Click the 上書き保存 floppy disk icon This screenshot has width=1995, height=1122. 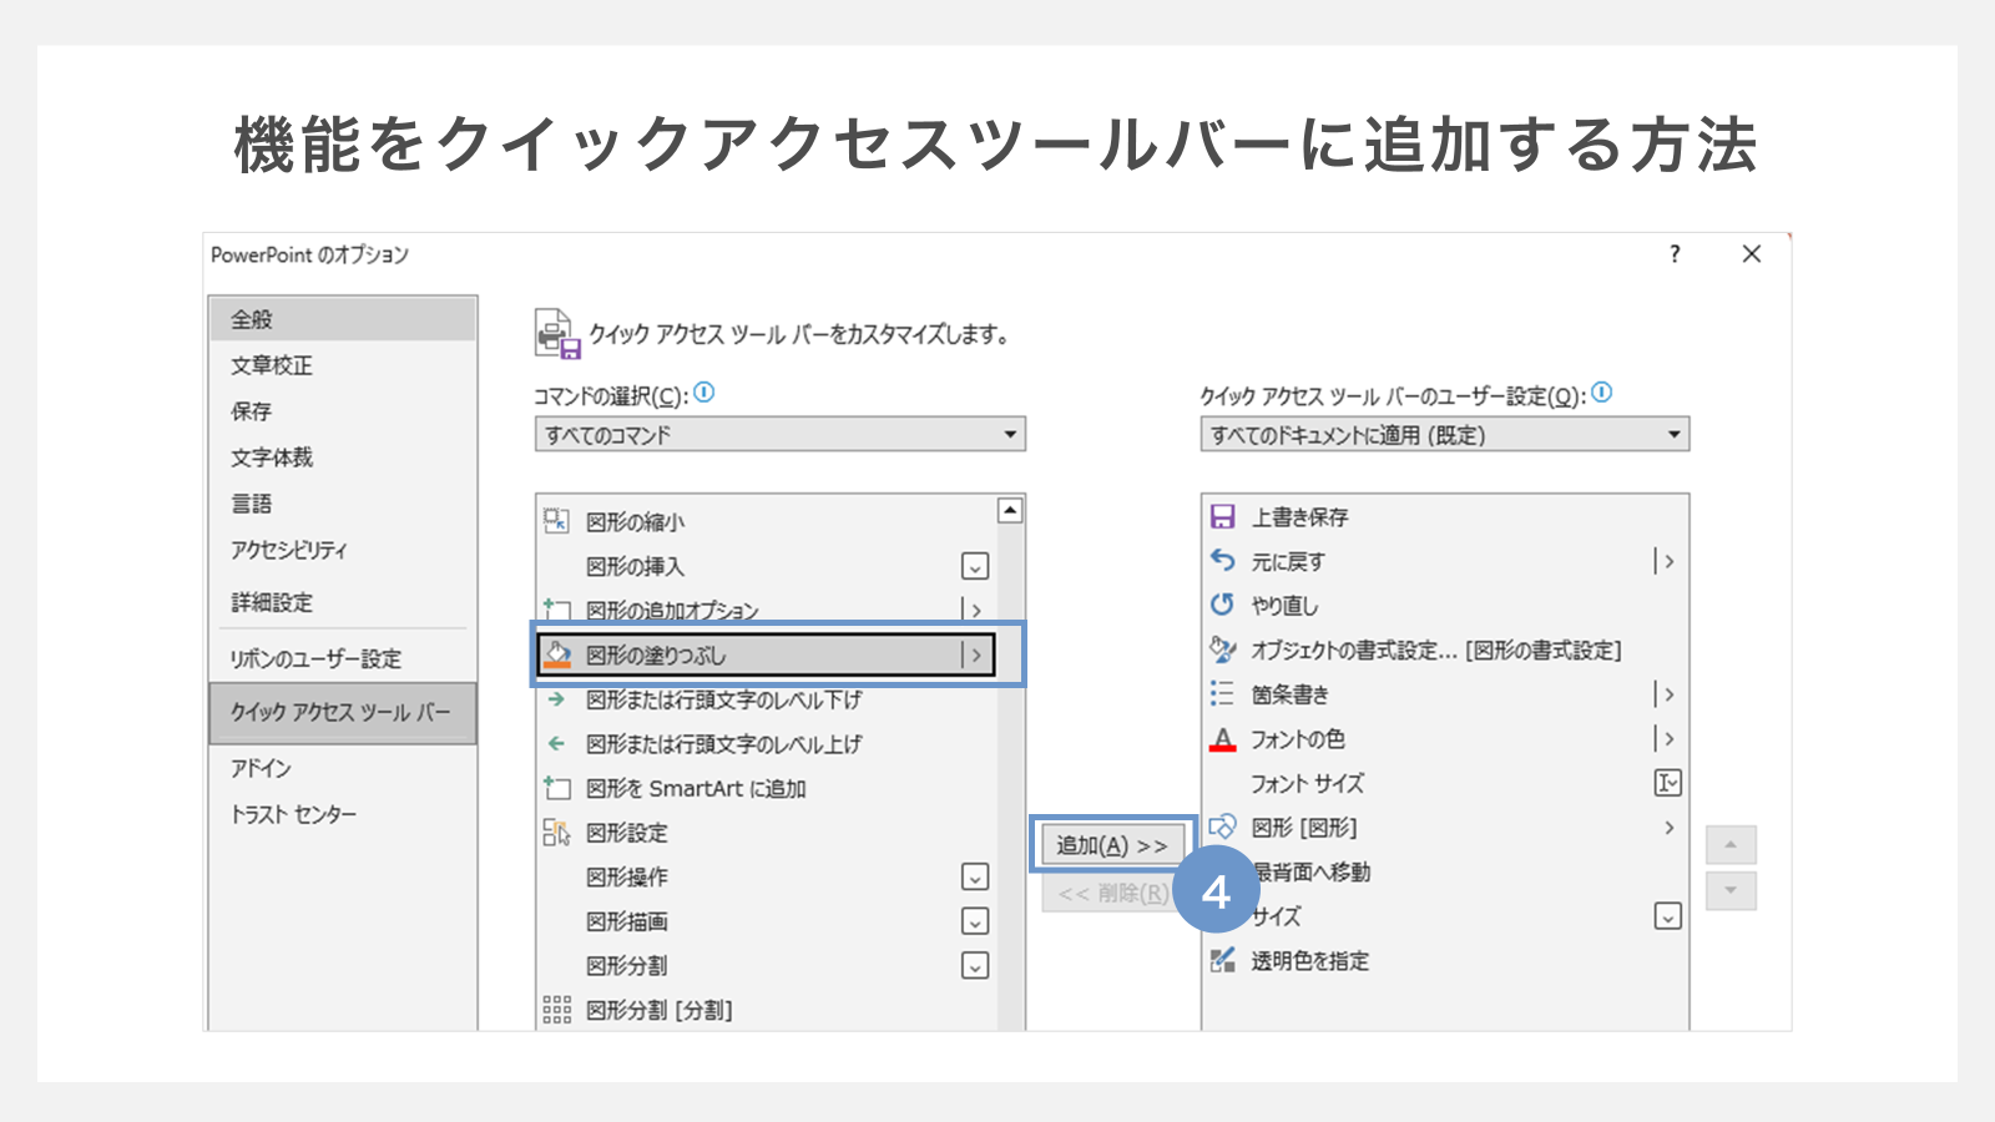click(x=1222, y=516)
